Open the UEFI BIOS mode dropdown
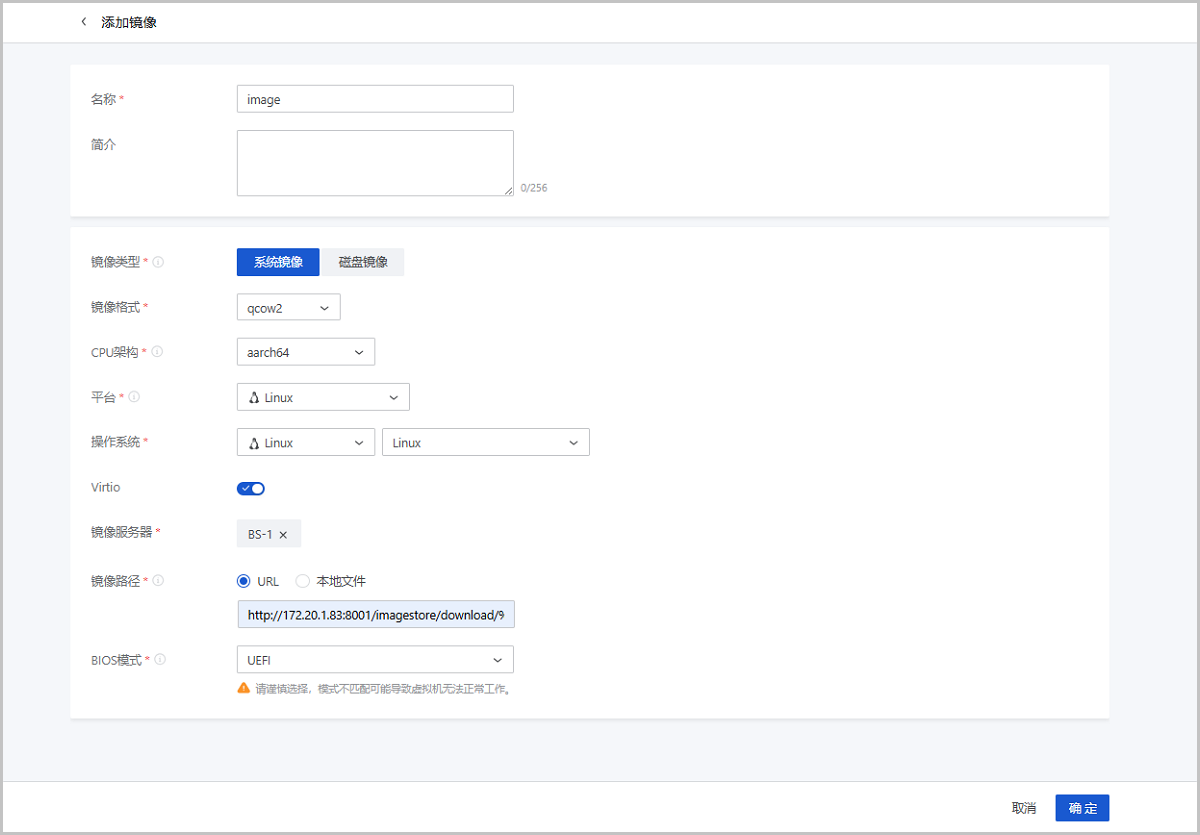The height and width of the screenshot is (835, 1200). tap(375, 660)
